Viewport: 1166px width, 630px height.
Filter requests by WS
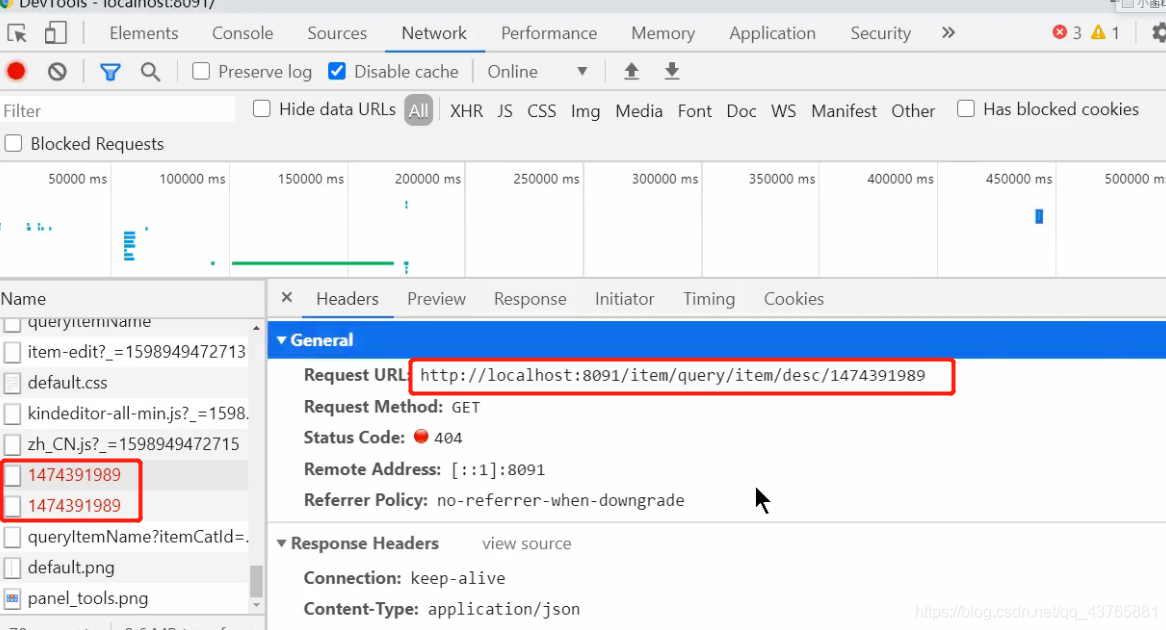pos(784,111)
